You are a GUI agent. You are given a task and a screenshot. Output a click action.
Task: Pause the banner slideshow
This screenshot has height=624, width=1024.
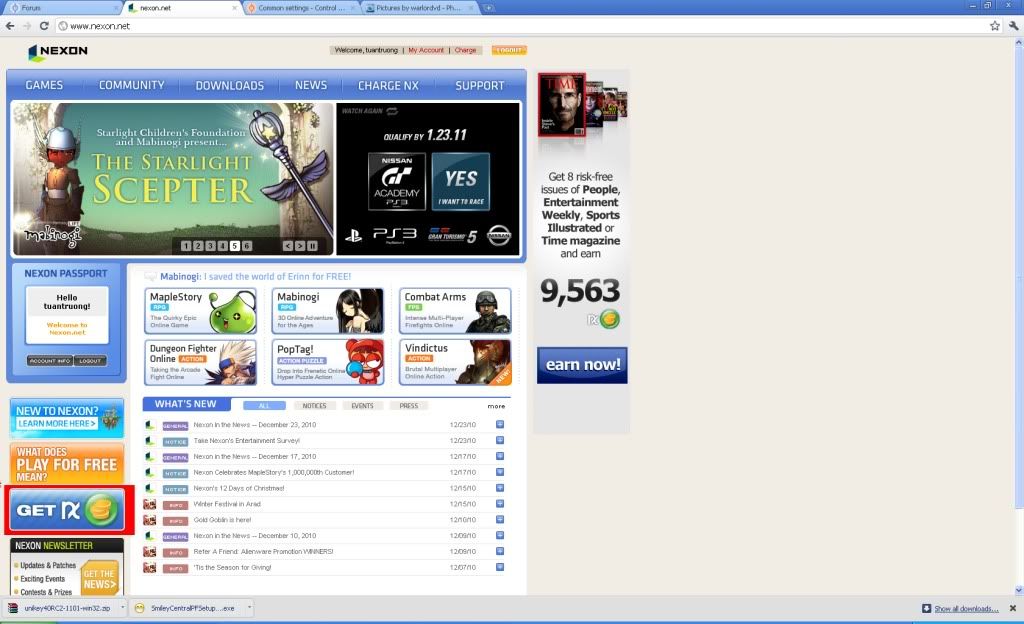point(312,246)
